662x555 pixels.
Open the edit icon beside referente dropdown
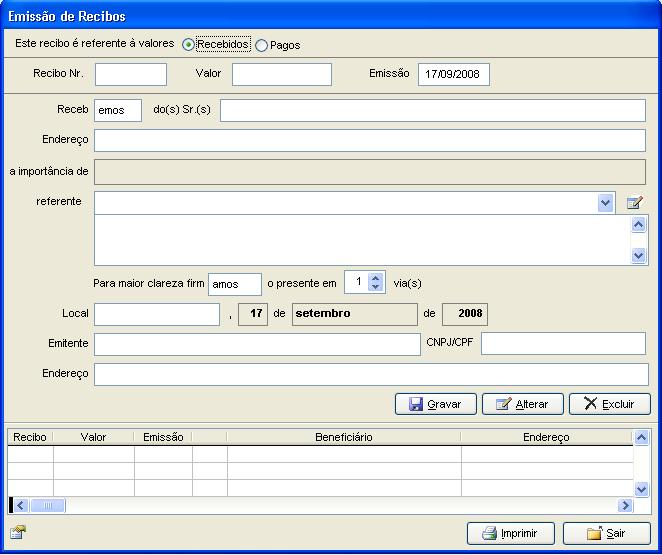(635, 203)
